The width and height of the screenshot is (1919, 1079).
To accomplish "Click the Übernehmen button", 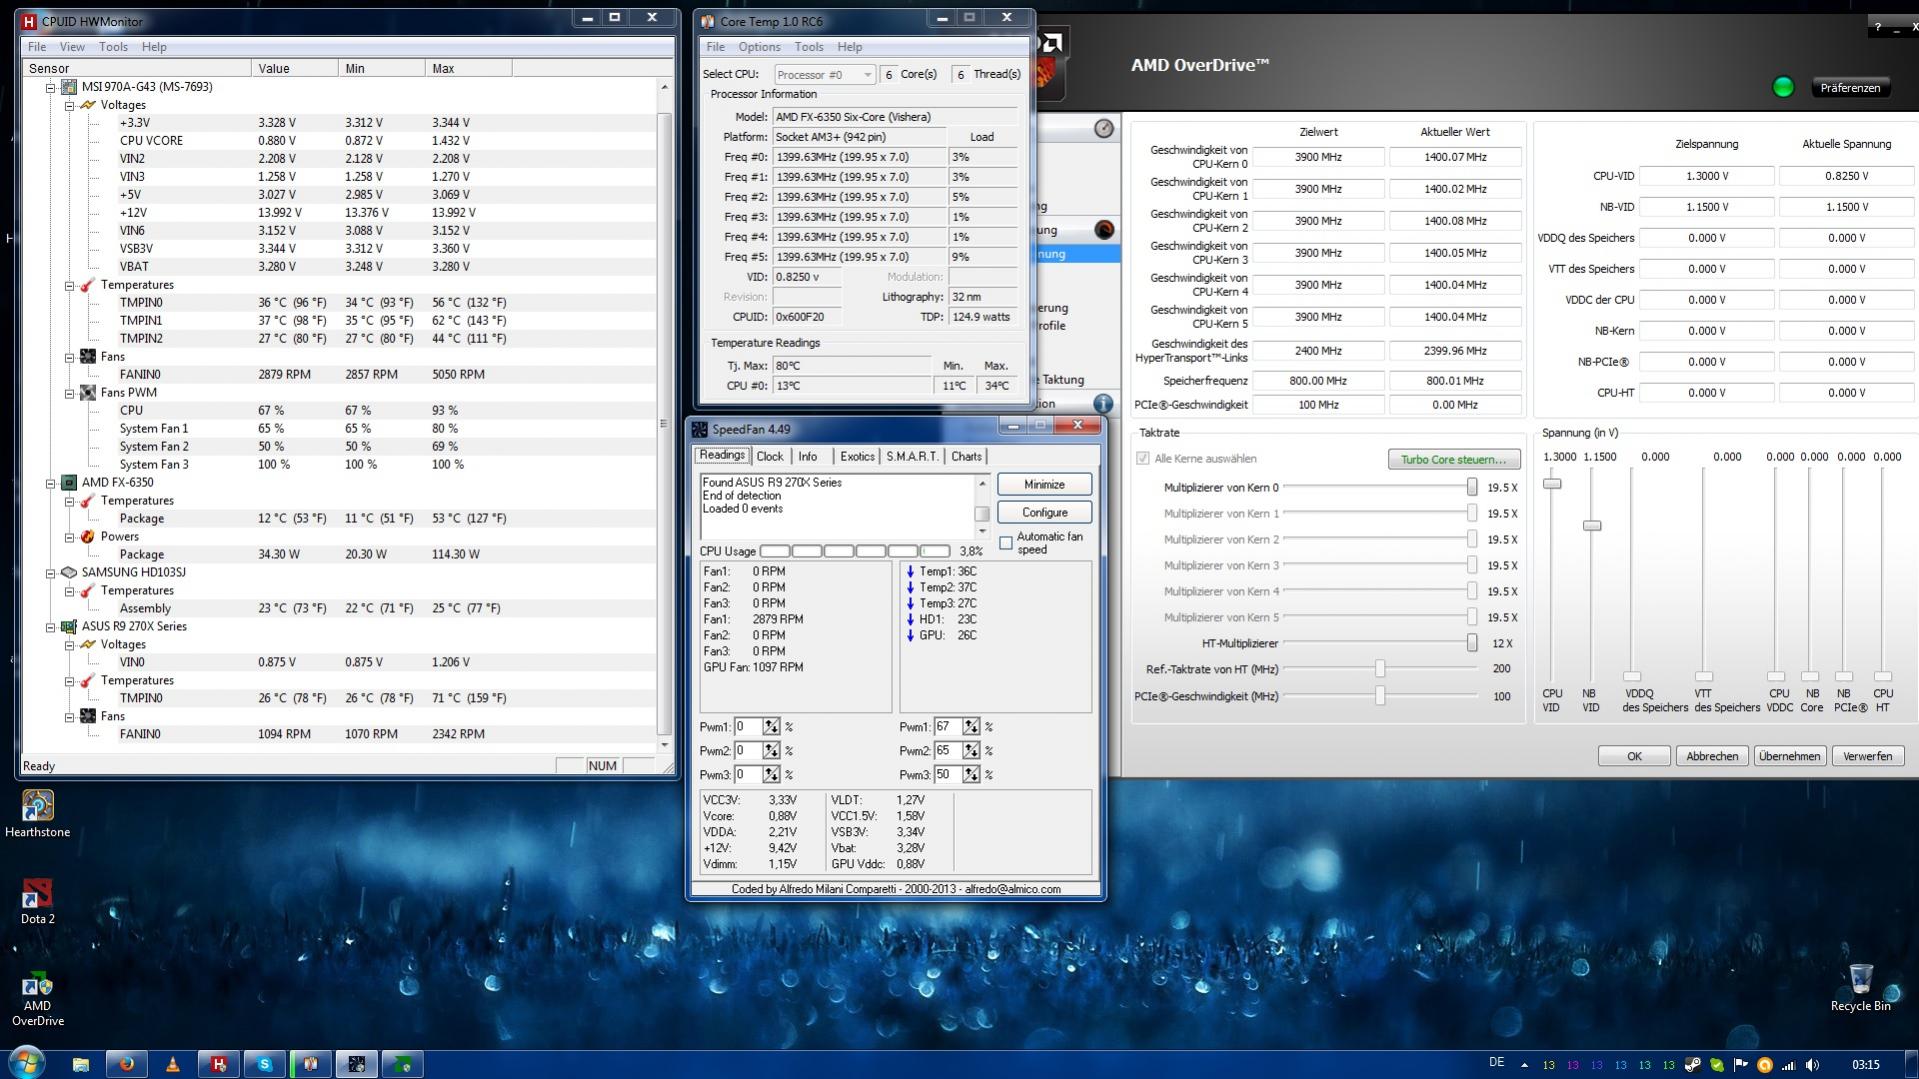I will pyautogui.click(x=1789, y=756).
